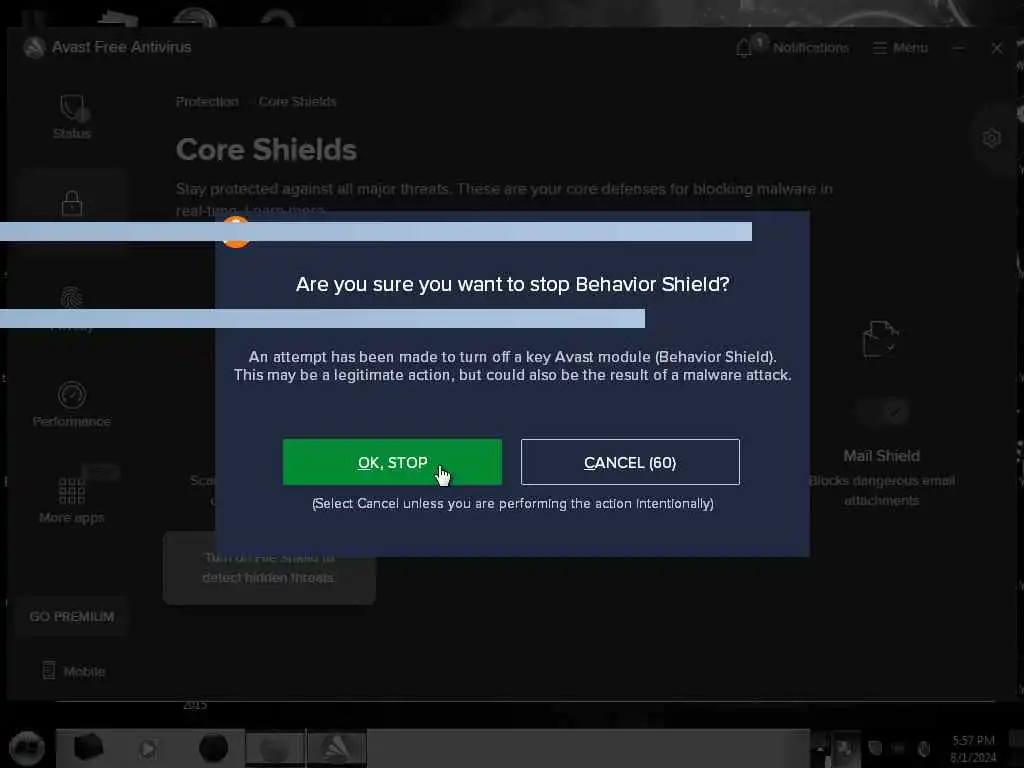Open the Performance gauge sidebar section
The height and width of the screenshot is (768, 1024).
click(72, 404)
